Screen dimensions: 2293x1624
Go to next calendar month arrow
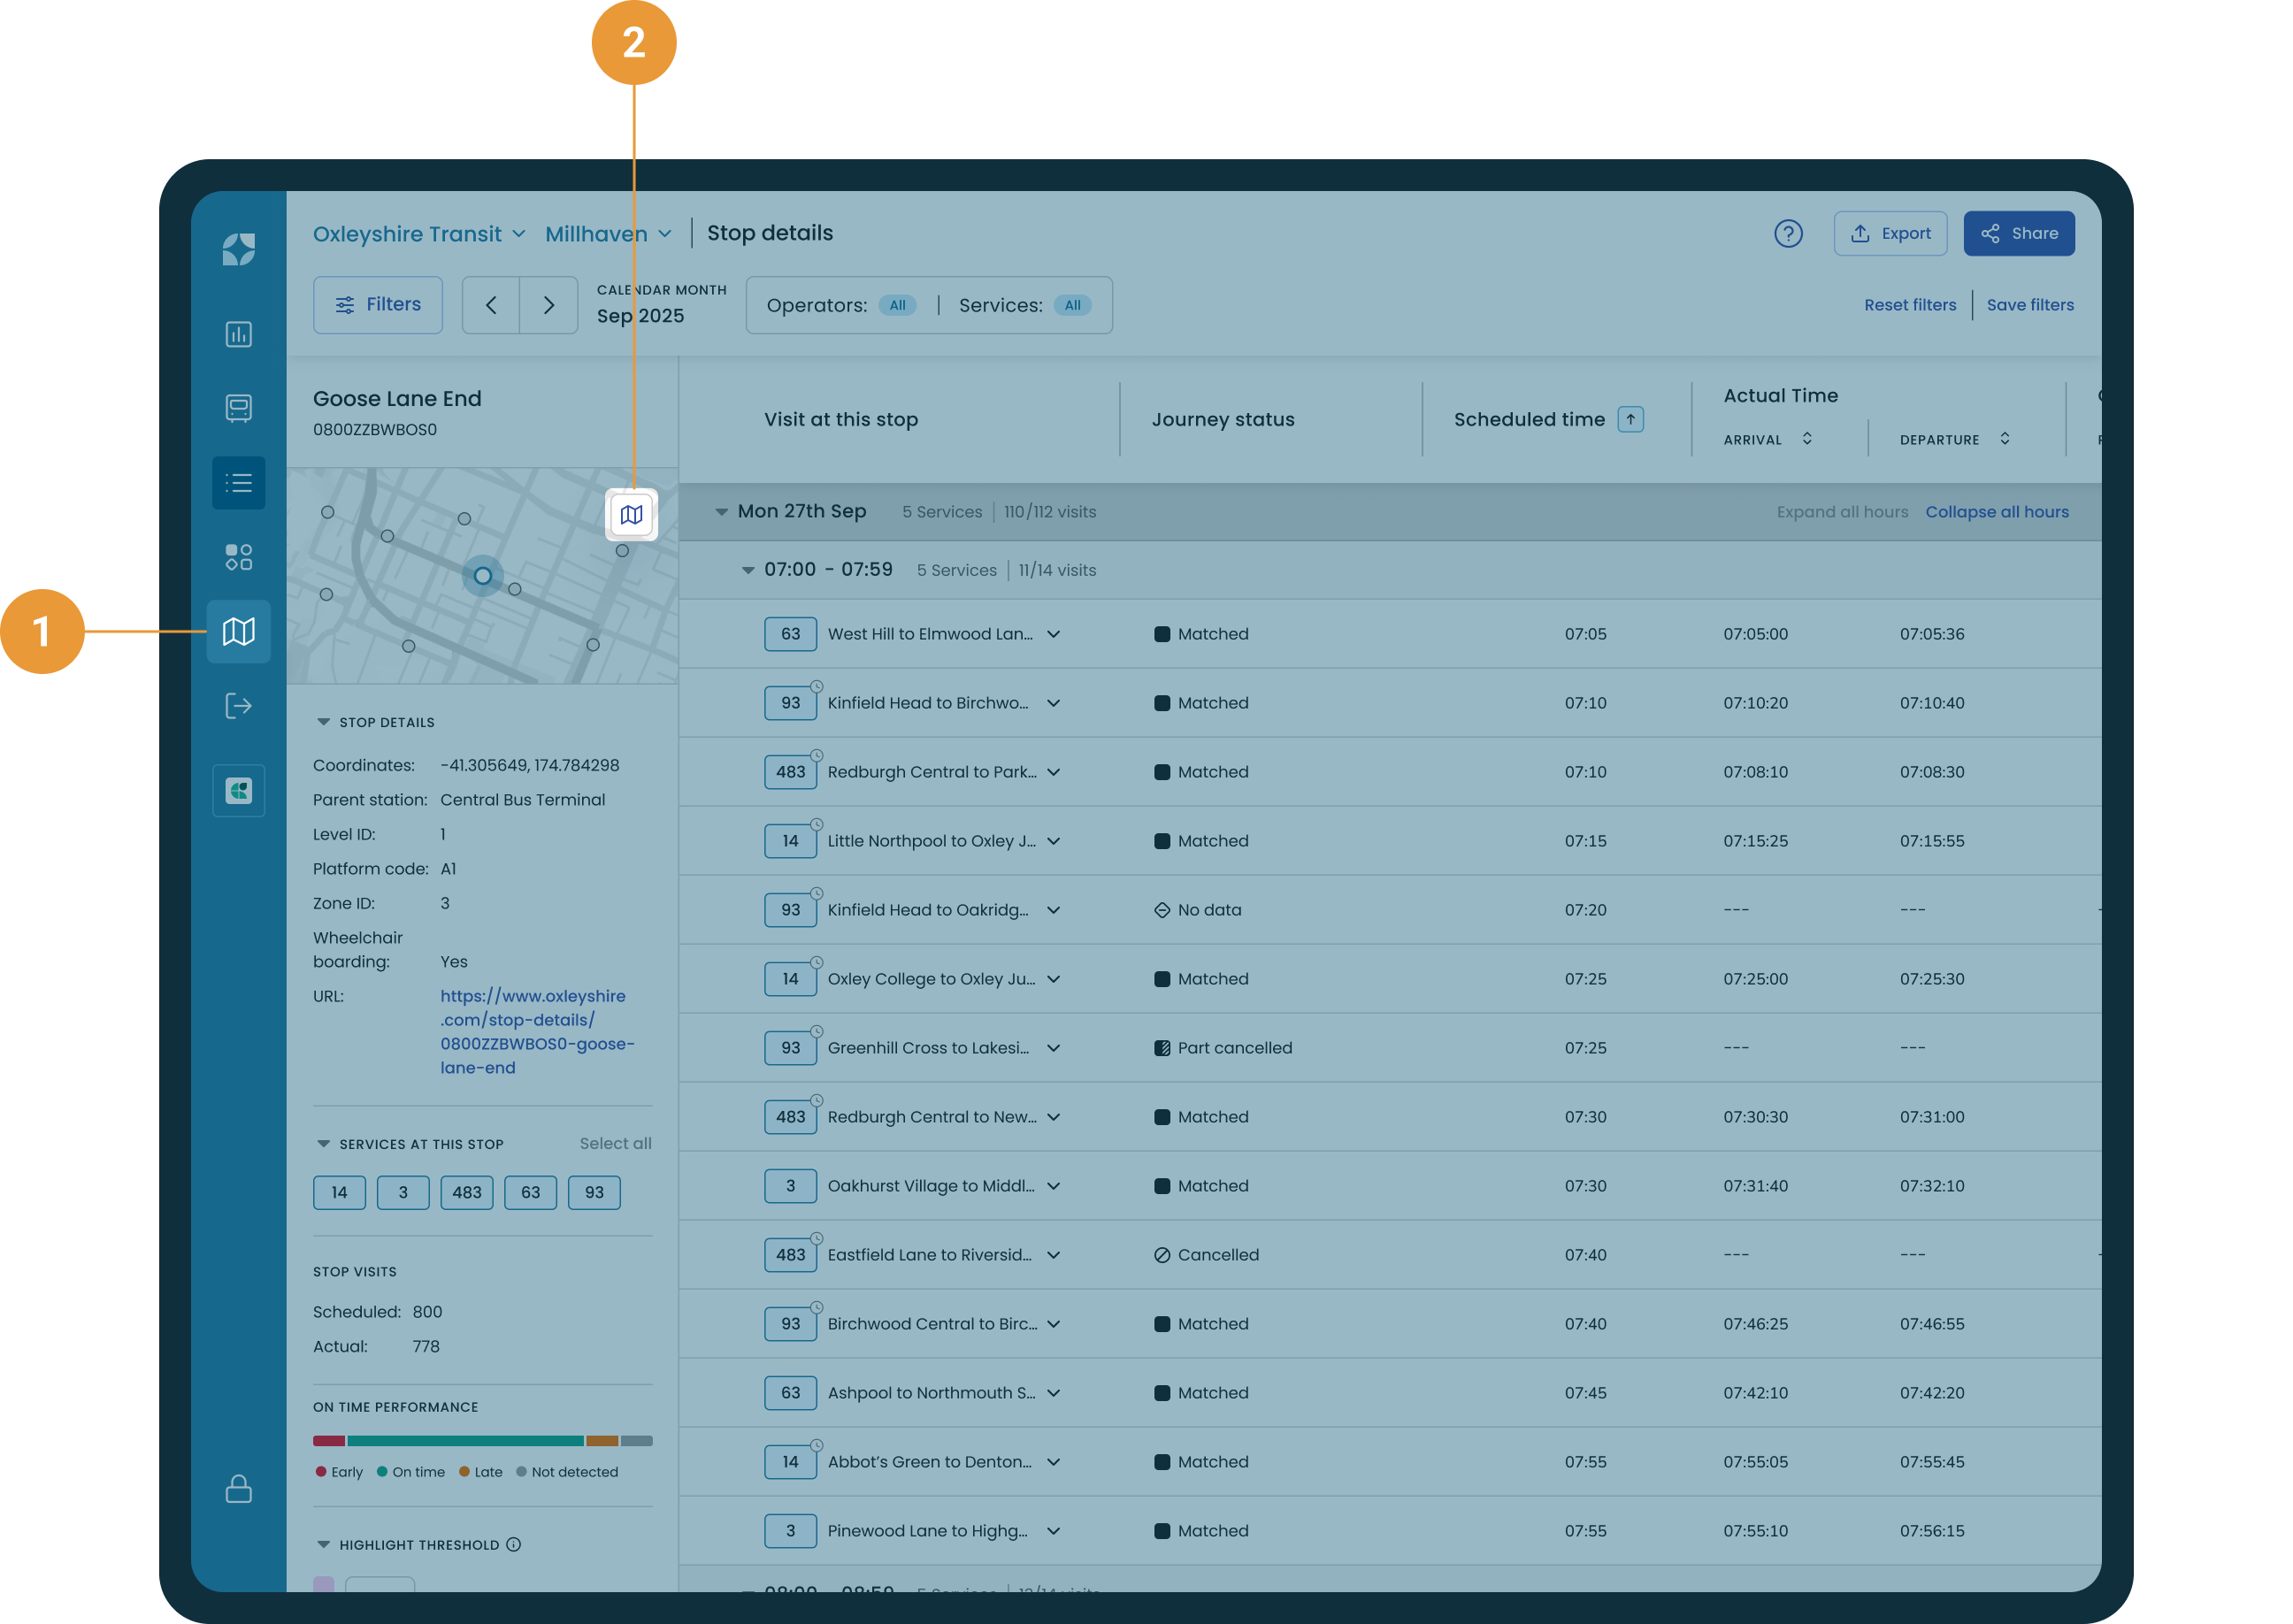[x=548, y=305]
